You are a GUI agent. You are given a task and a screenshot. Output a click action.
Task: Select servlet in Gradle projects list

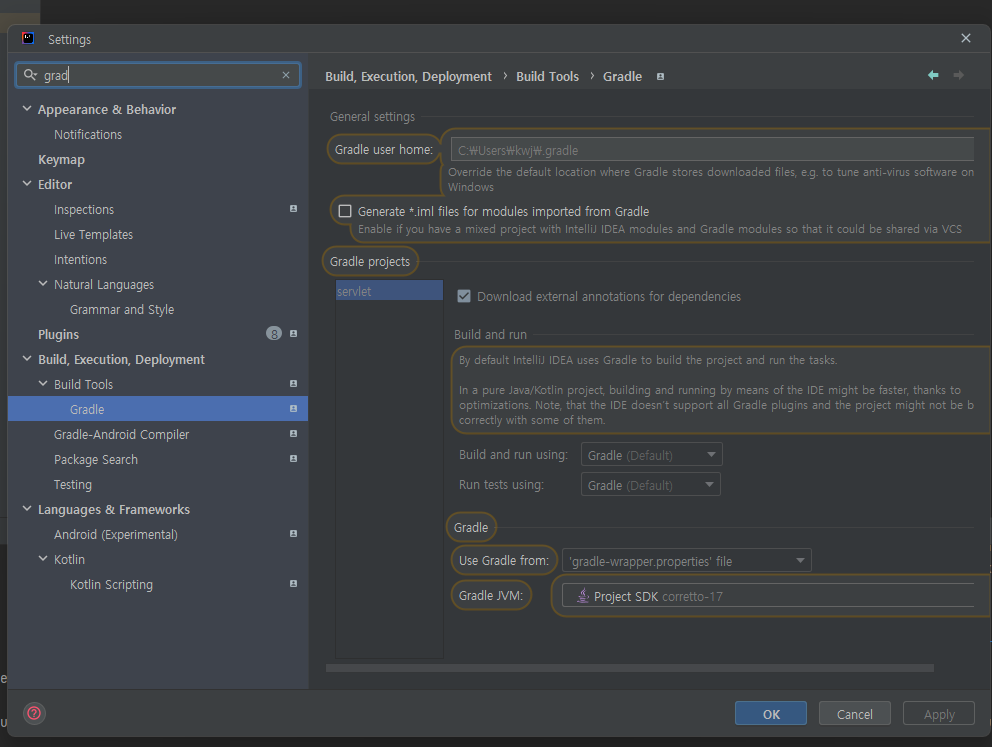(389, 291)
